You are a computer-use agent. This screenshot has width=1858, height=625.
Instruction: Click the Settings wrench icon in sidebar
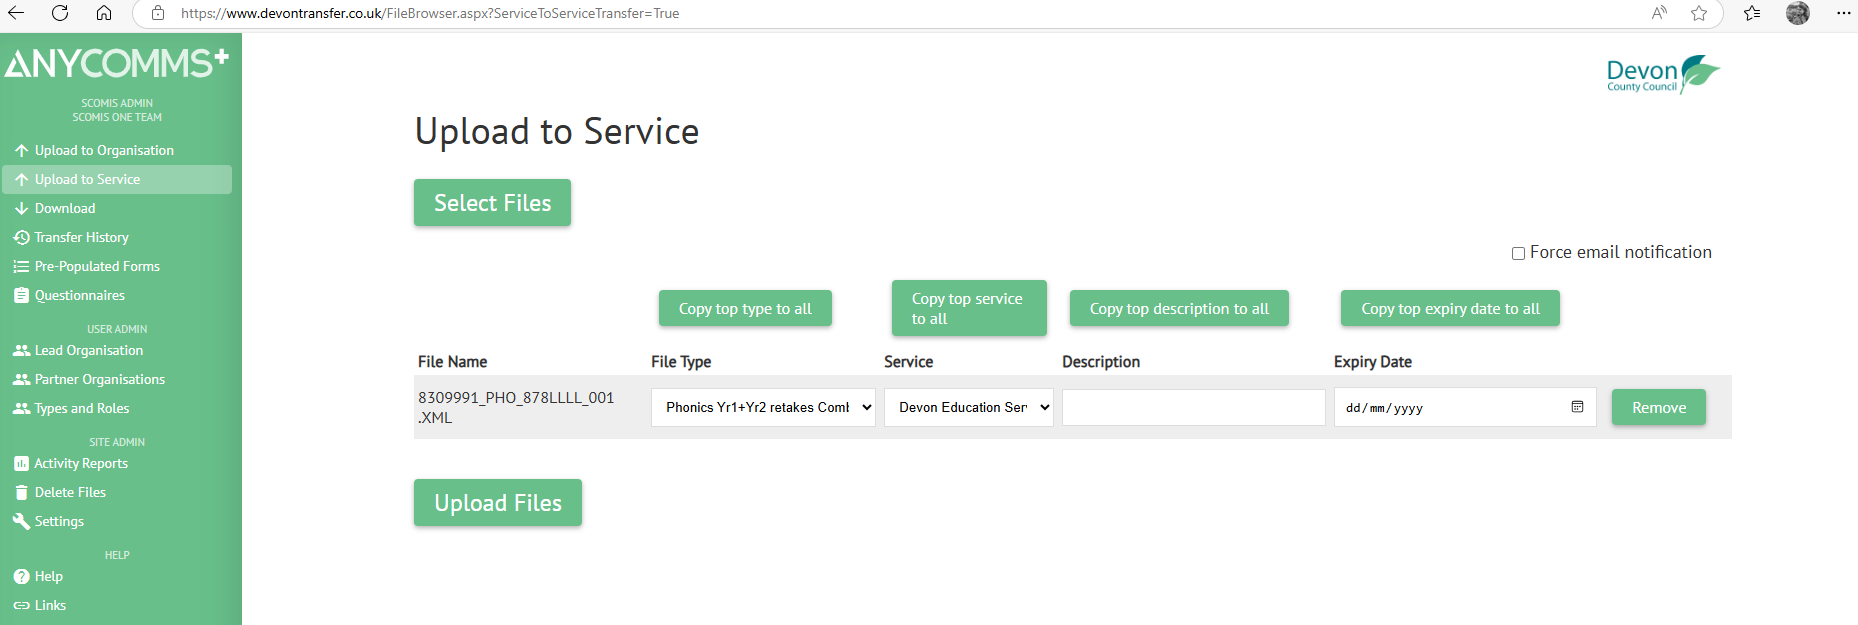(x=21, y=521)
